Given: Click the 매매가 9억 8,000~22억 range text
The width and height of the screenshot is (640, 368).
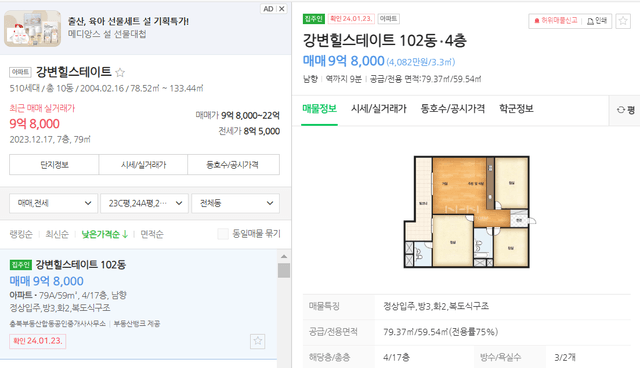Looking at the screenshot, I should pyautogui.click(x=238, y=115).
